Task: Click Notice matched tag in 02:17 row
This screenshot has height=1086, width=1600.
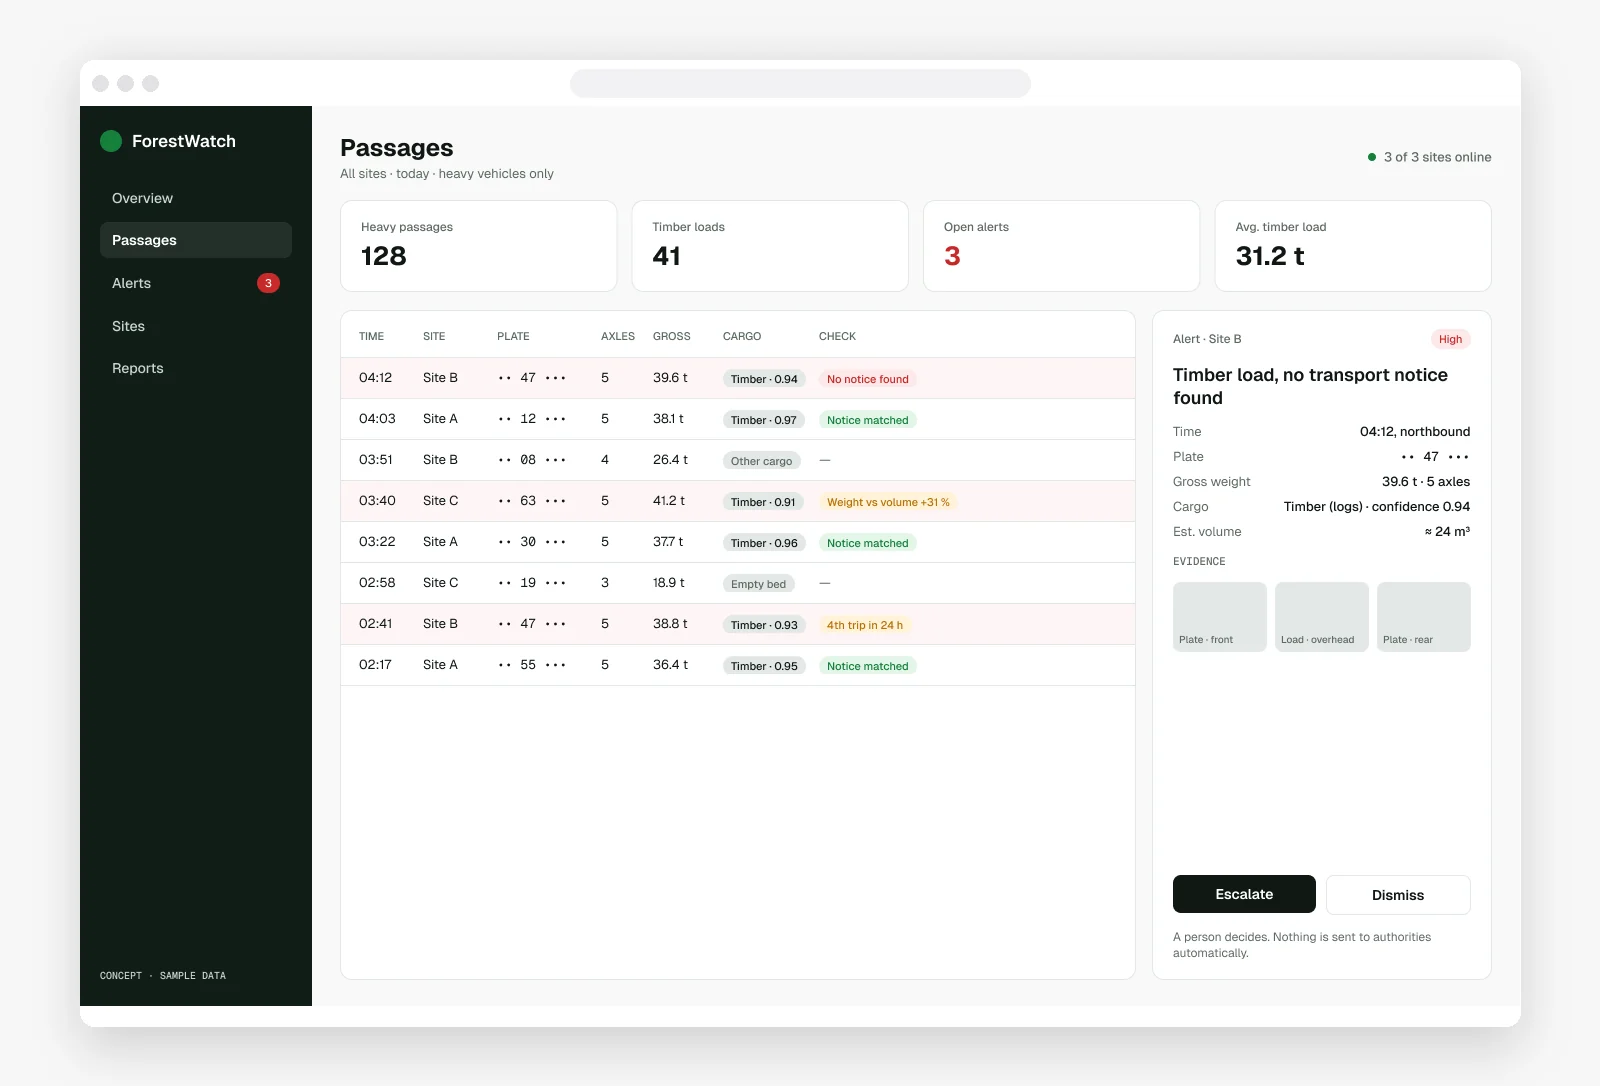Action: [x=868, y=666]
